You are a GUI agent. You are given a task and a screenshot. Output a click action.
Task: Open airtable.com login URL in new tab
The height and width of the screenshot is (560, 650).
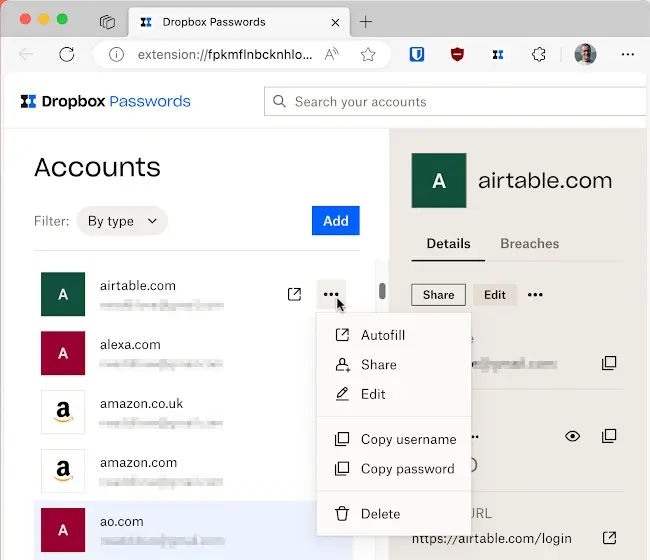click(x=609, y=538)
